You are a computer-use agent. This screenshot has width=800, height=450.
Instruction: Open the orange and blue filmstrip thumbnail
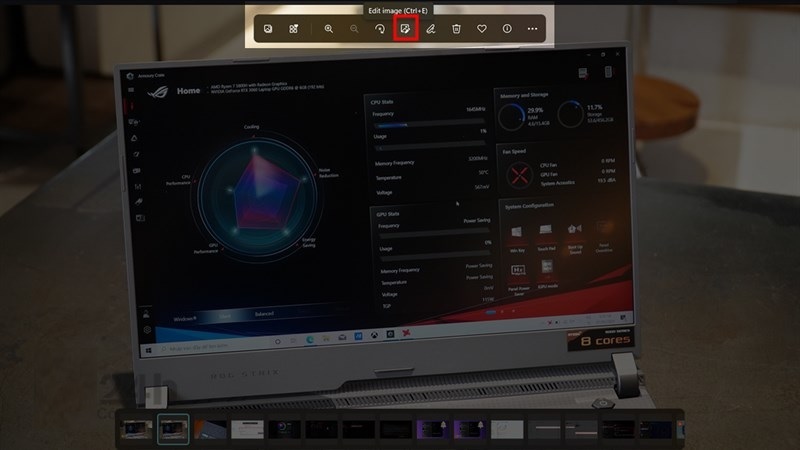(x=210, y=430)
